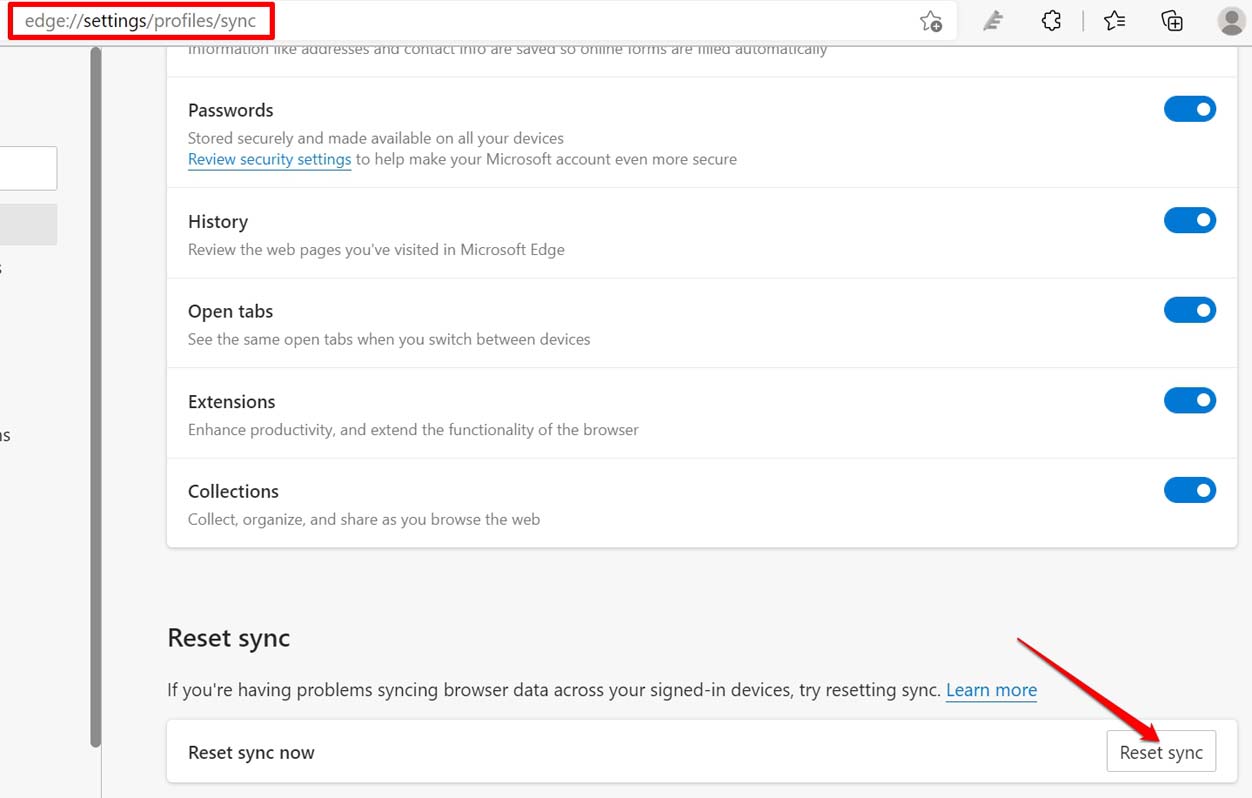
Task: Open the Review security settings link
Action: (269, 159)
